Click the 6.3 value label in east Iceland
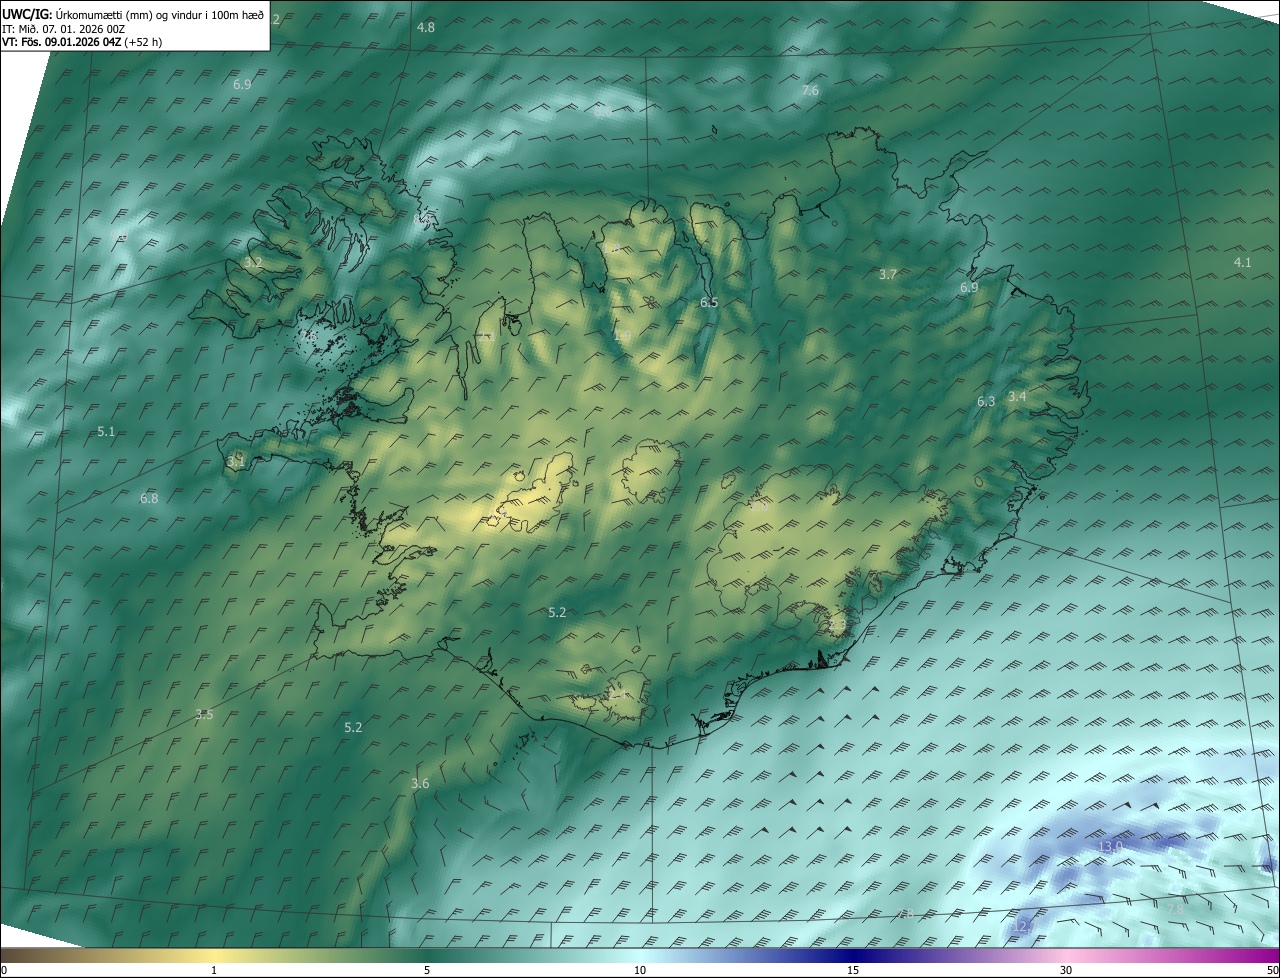This screenshot has height=978, width=1280. 986,401
